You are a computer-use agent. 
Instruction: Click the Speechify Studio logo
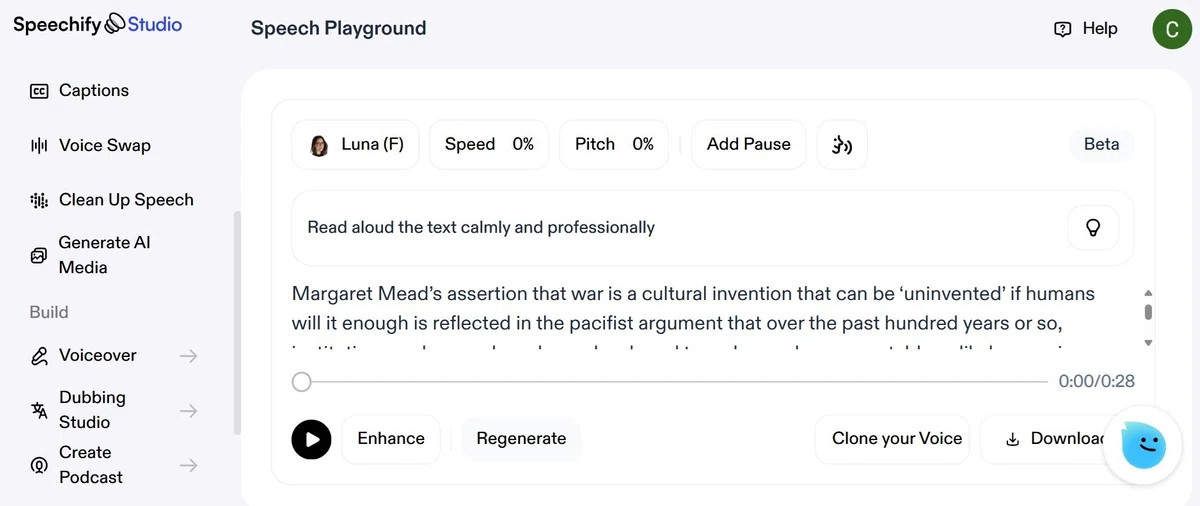click(x=97, y=24)
